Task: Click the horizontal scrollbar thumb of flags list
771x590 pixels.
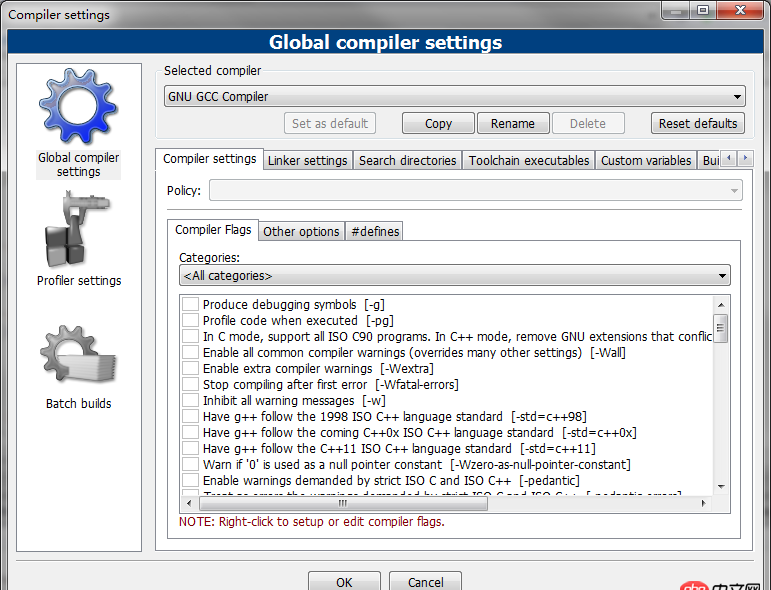Action: [x=343, y=503]
